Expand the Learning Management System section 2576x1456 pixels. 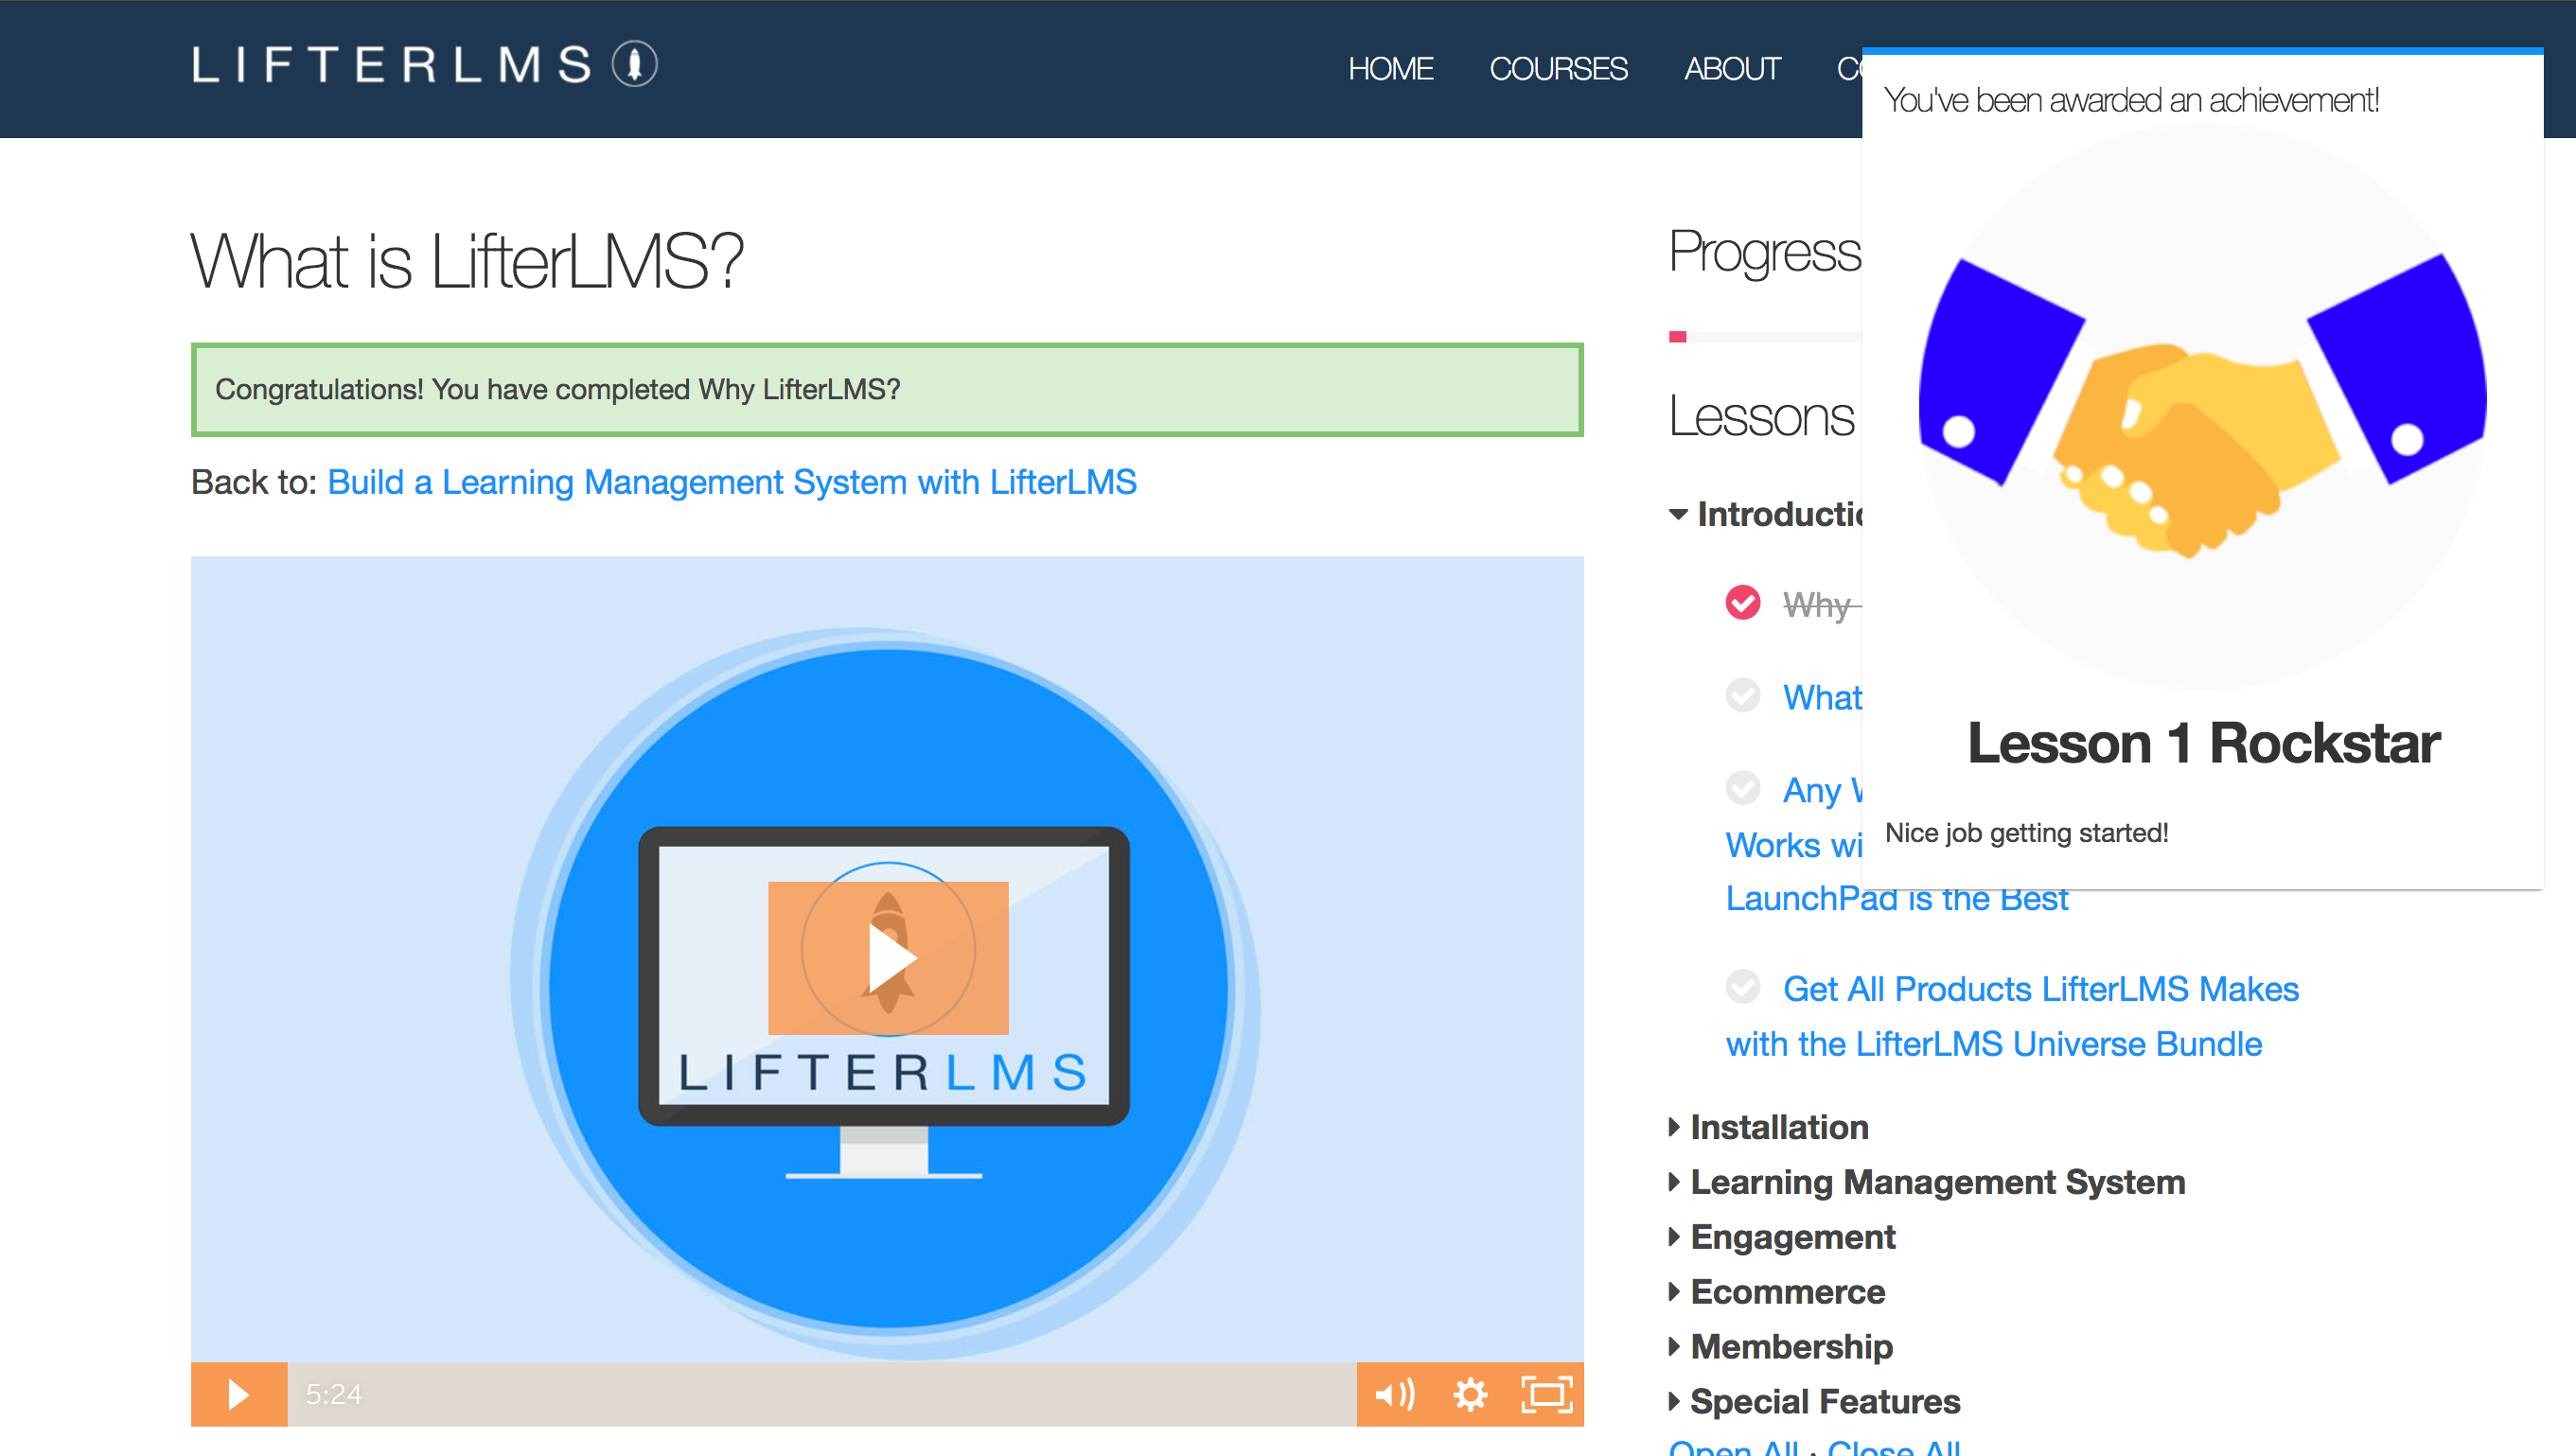click(1936, 1182)
